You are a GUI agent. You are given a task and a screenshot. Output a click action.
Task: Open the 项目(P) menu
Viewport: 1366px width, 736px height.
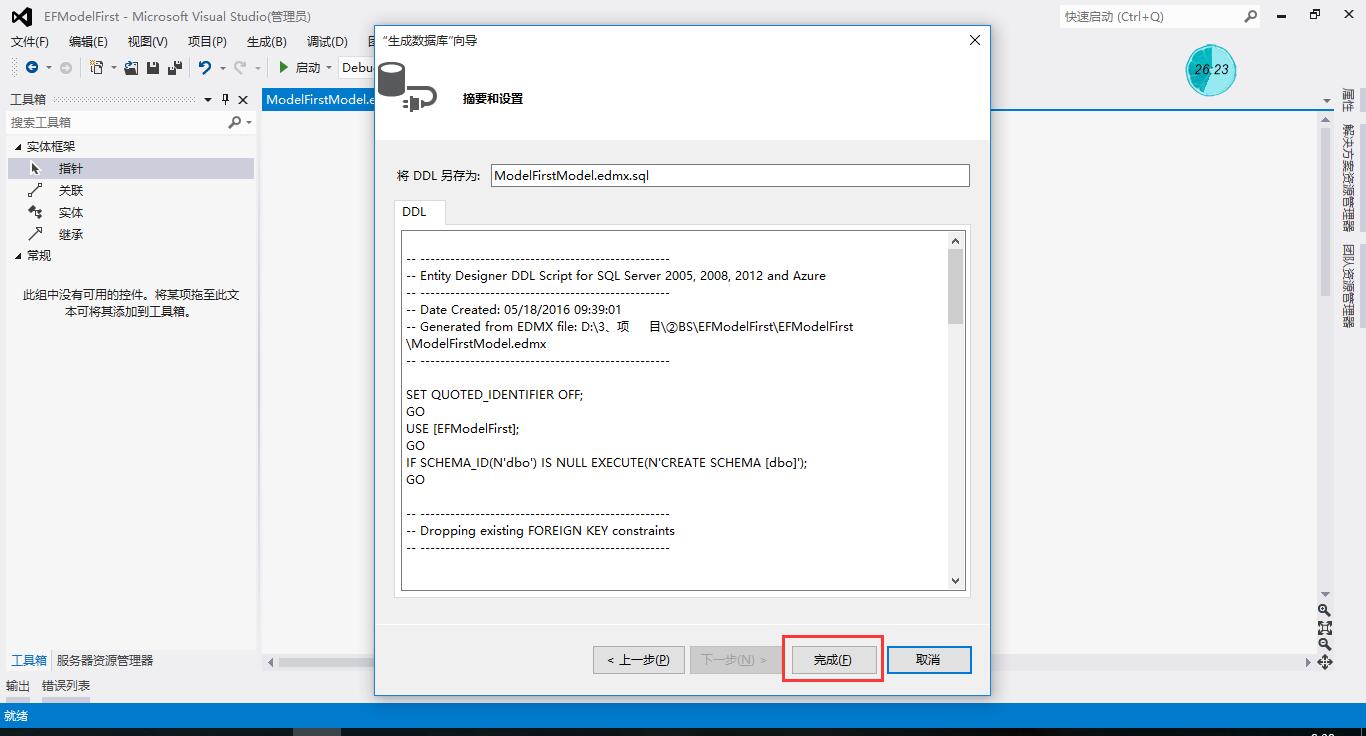click(x=207, y=41)
